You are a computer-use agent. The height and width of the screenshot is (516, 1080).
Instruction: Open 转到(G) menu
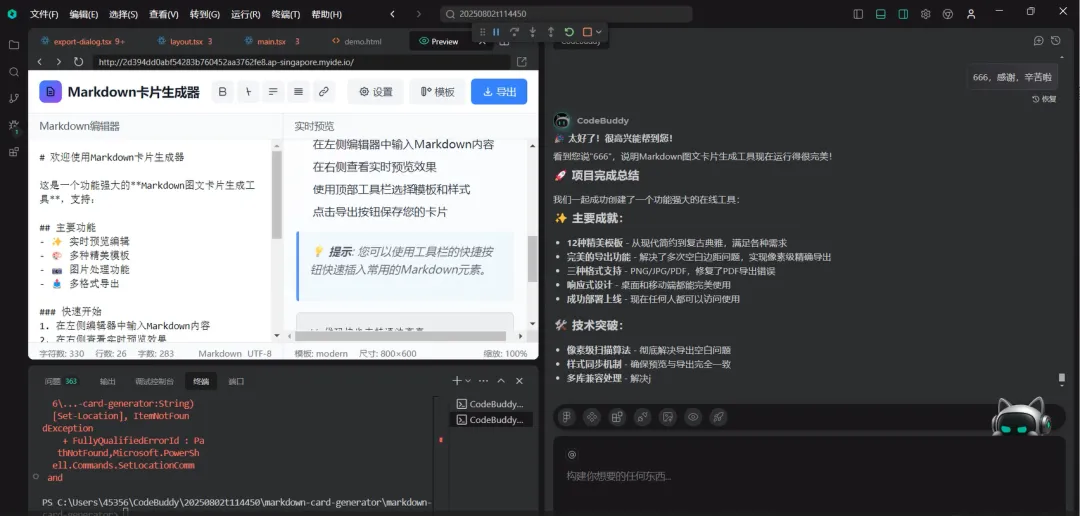(x=205, y=14)
